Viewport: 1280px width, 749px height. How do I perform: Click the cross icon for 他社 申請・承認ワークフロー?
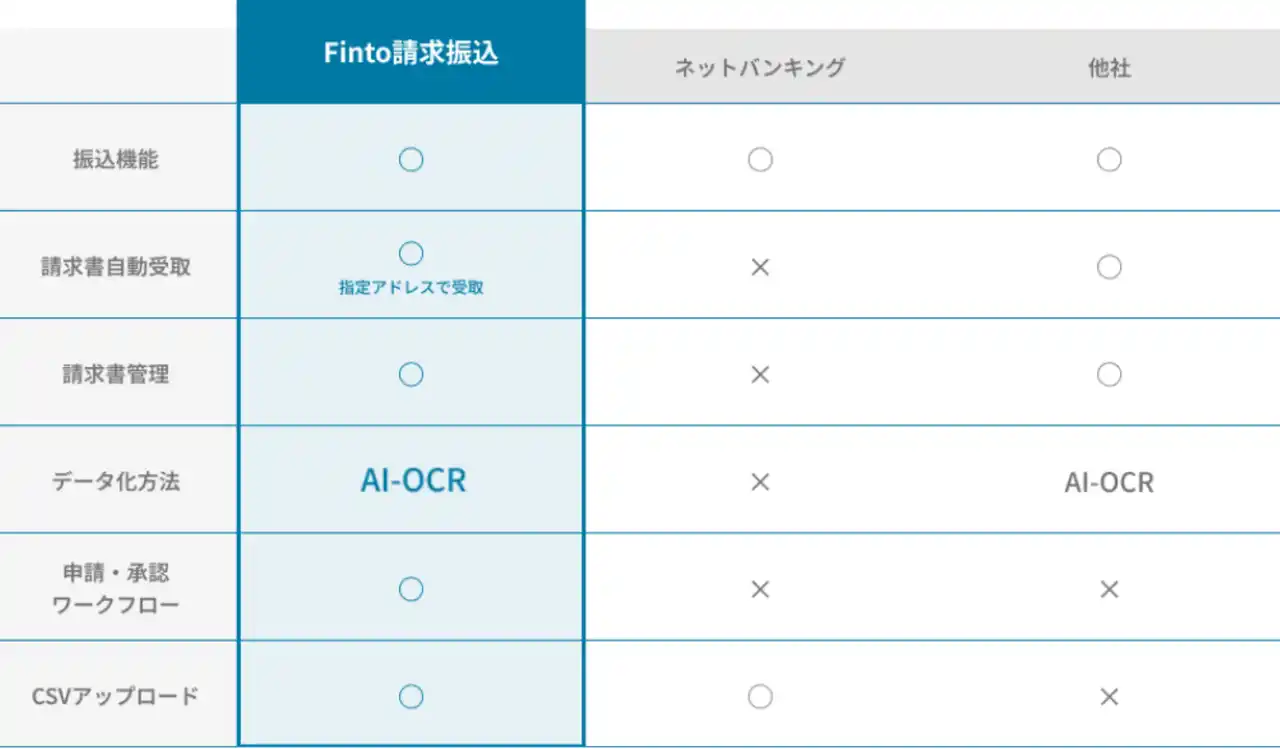1109,590
